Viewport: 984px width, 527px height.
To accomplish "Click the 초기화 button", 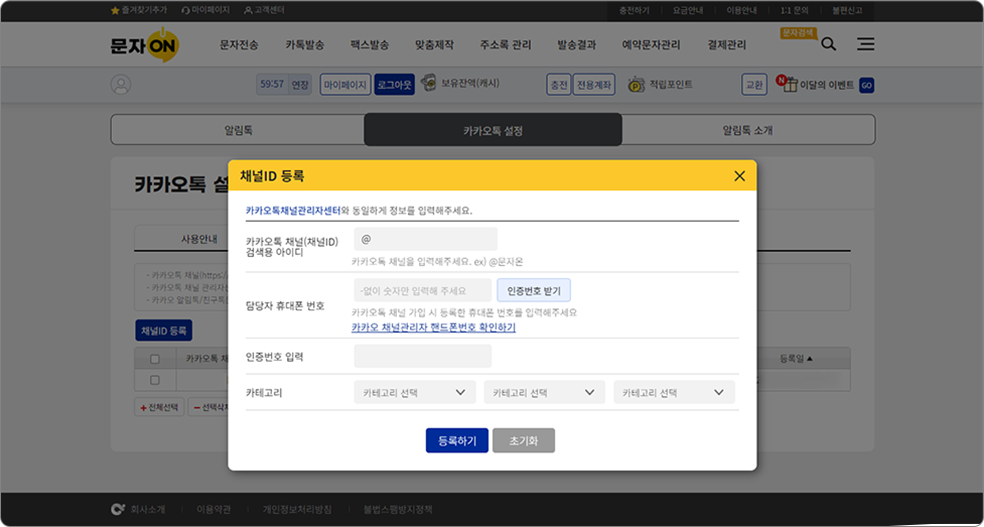I will (523, 440).
